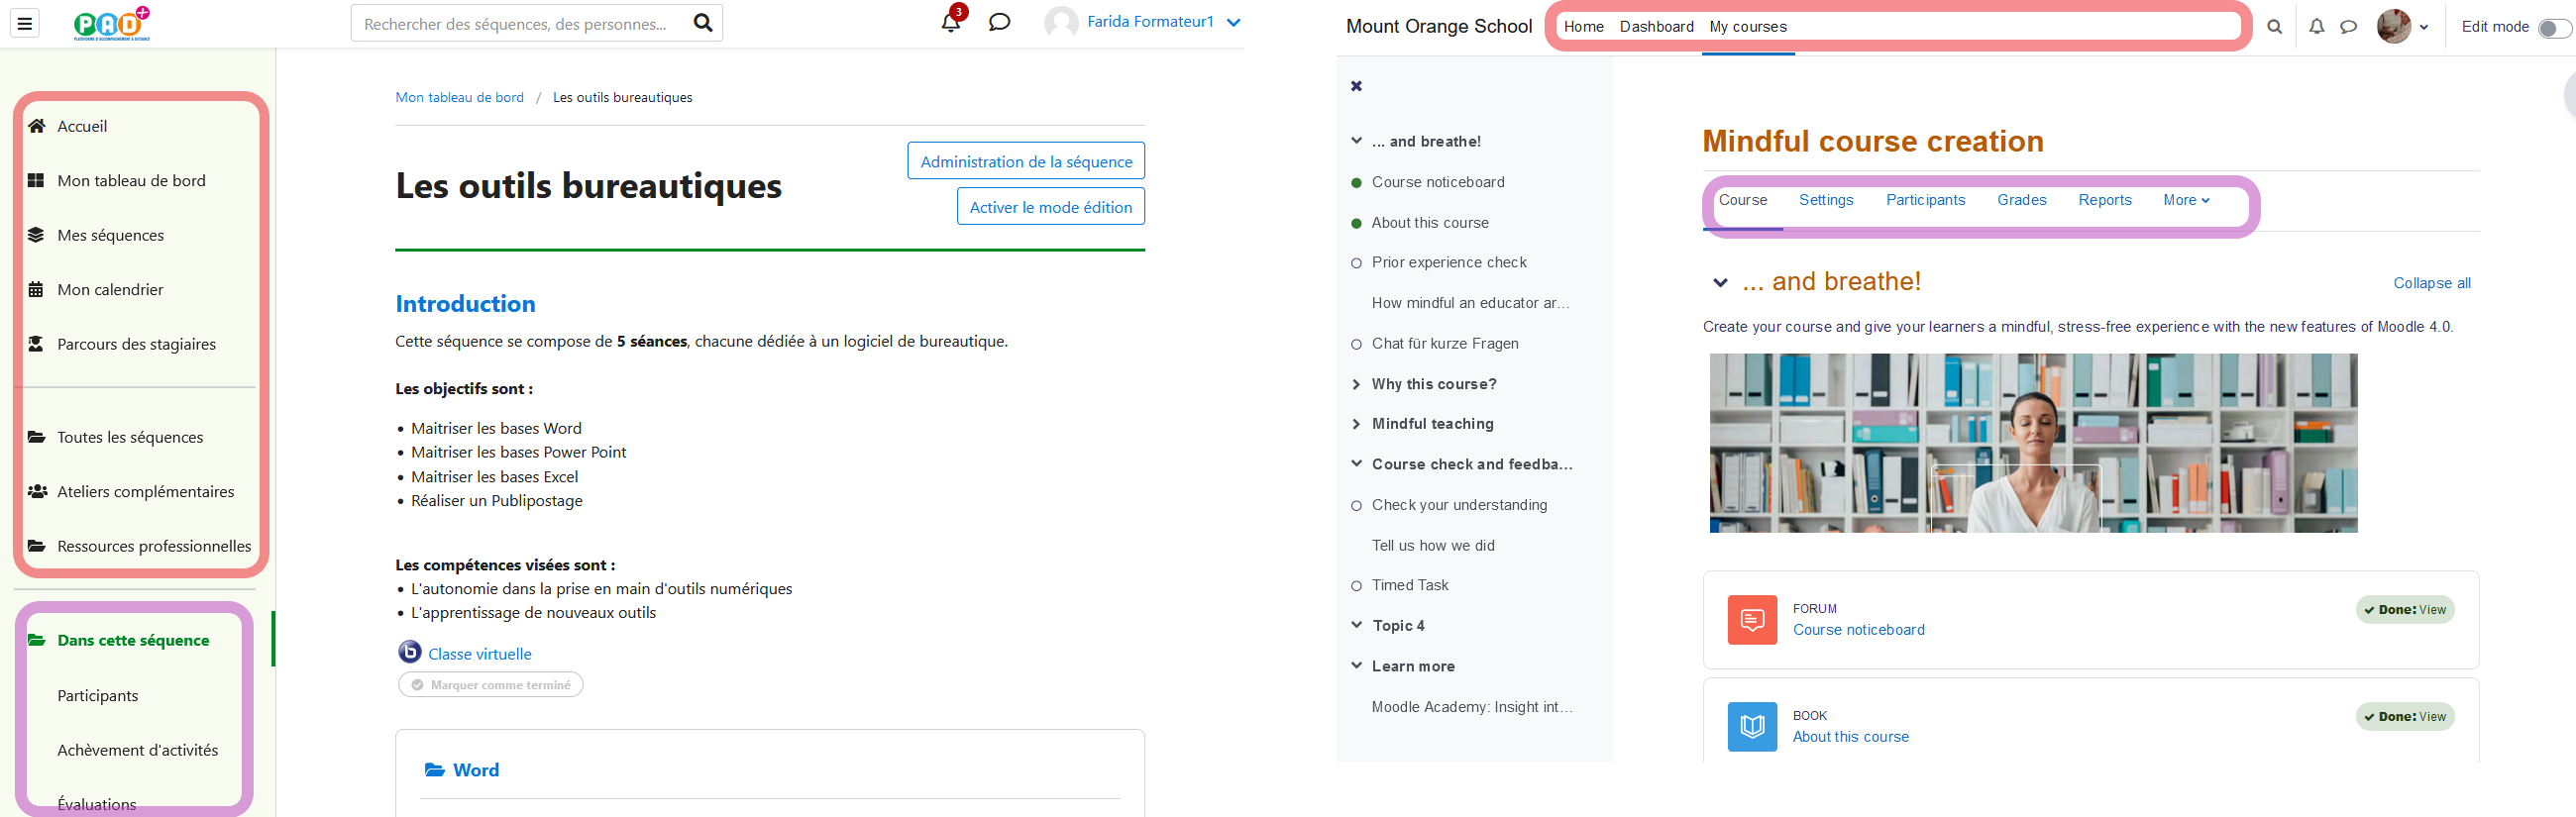Close the course index drawer
Screen dimensions: 2576x817
(1356, 86)
